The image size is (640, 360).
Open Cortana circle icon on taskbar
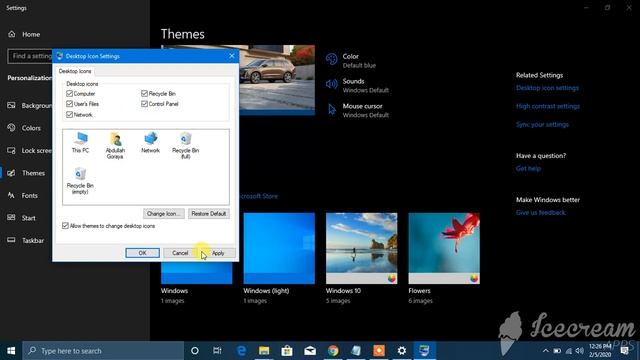(x=195, y=351)
